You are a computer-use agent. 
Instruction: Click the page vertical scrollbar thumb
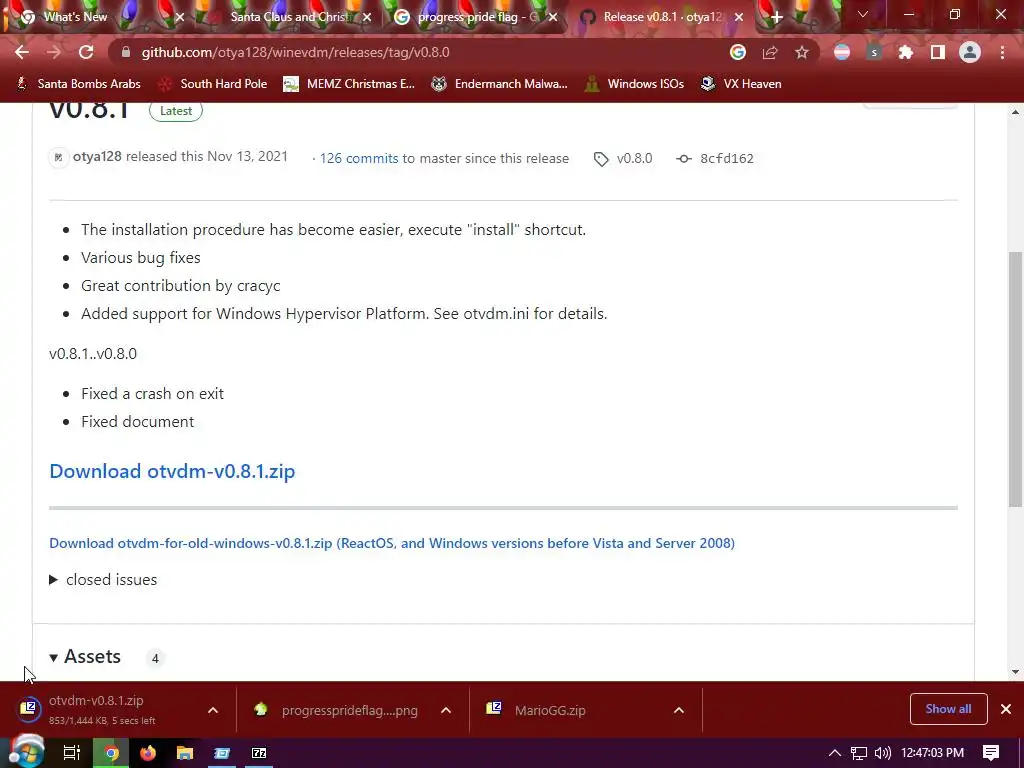point(1016,379)
